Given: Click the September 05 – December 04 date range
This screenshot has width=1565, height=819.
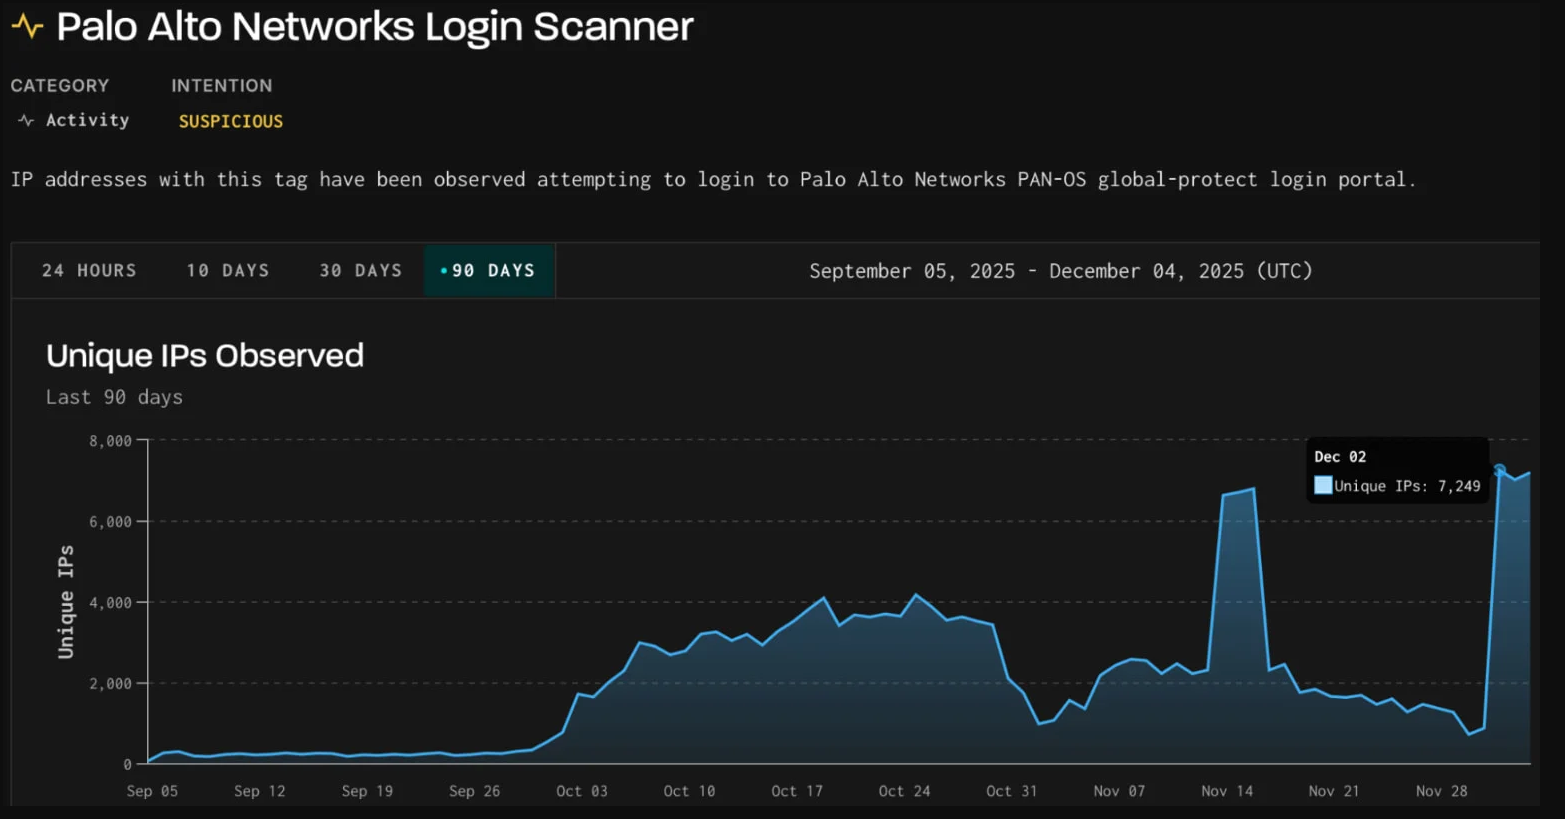Looking at the screenshot, I should (1060, 271).
